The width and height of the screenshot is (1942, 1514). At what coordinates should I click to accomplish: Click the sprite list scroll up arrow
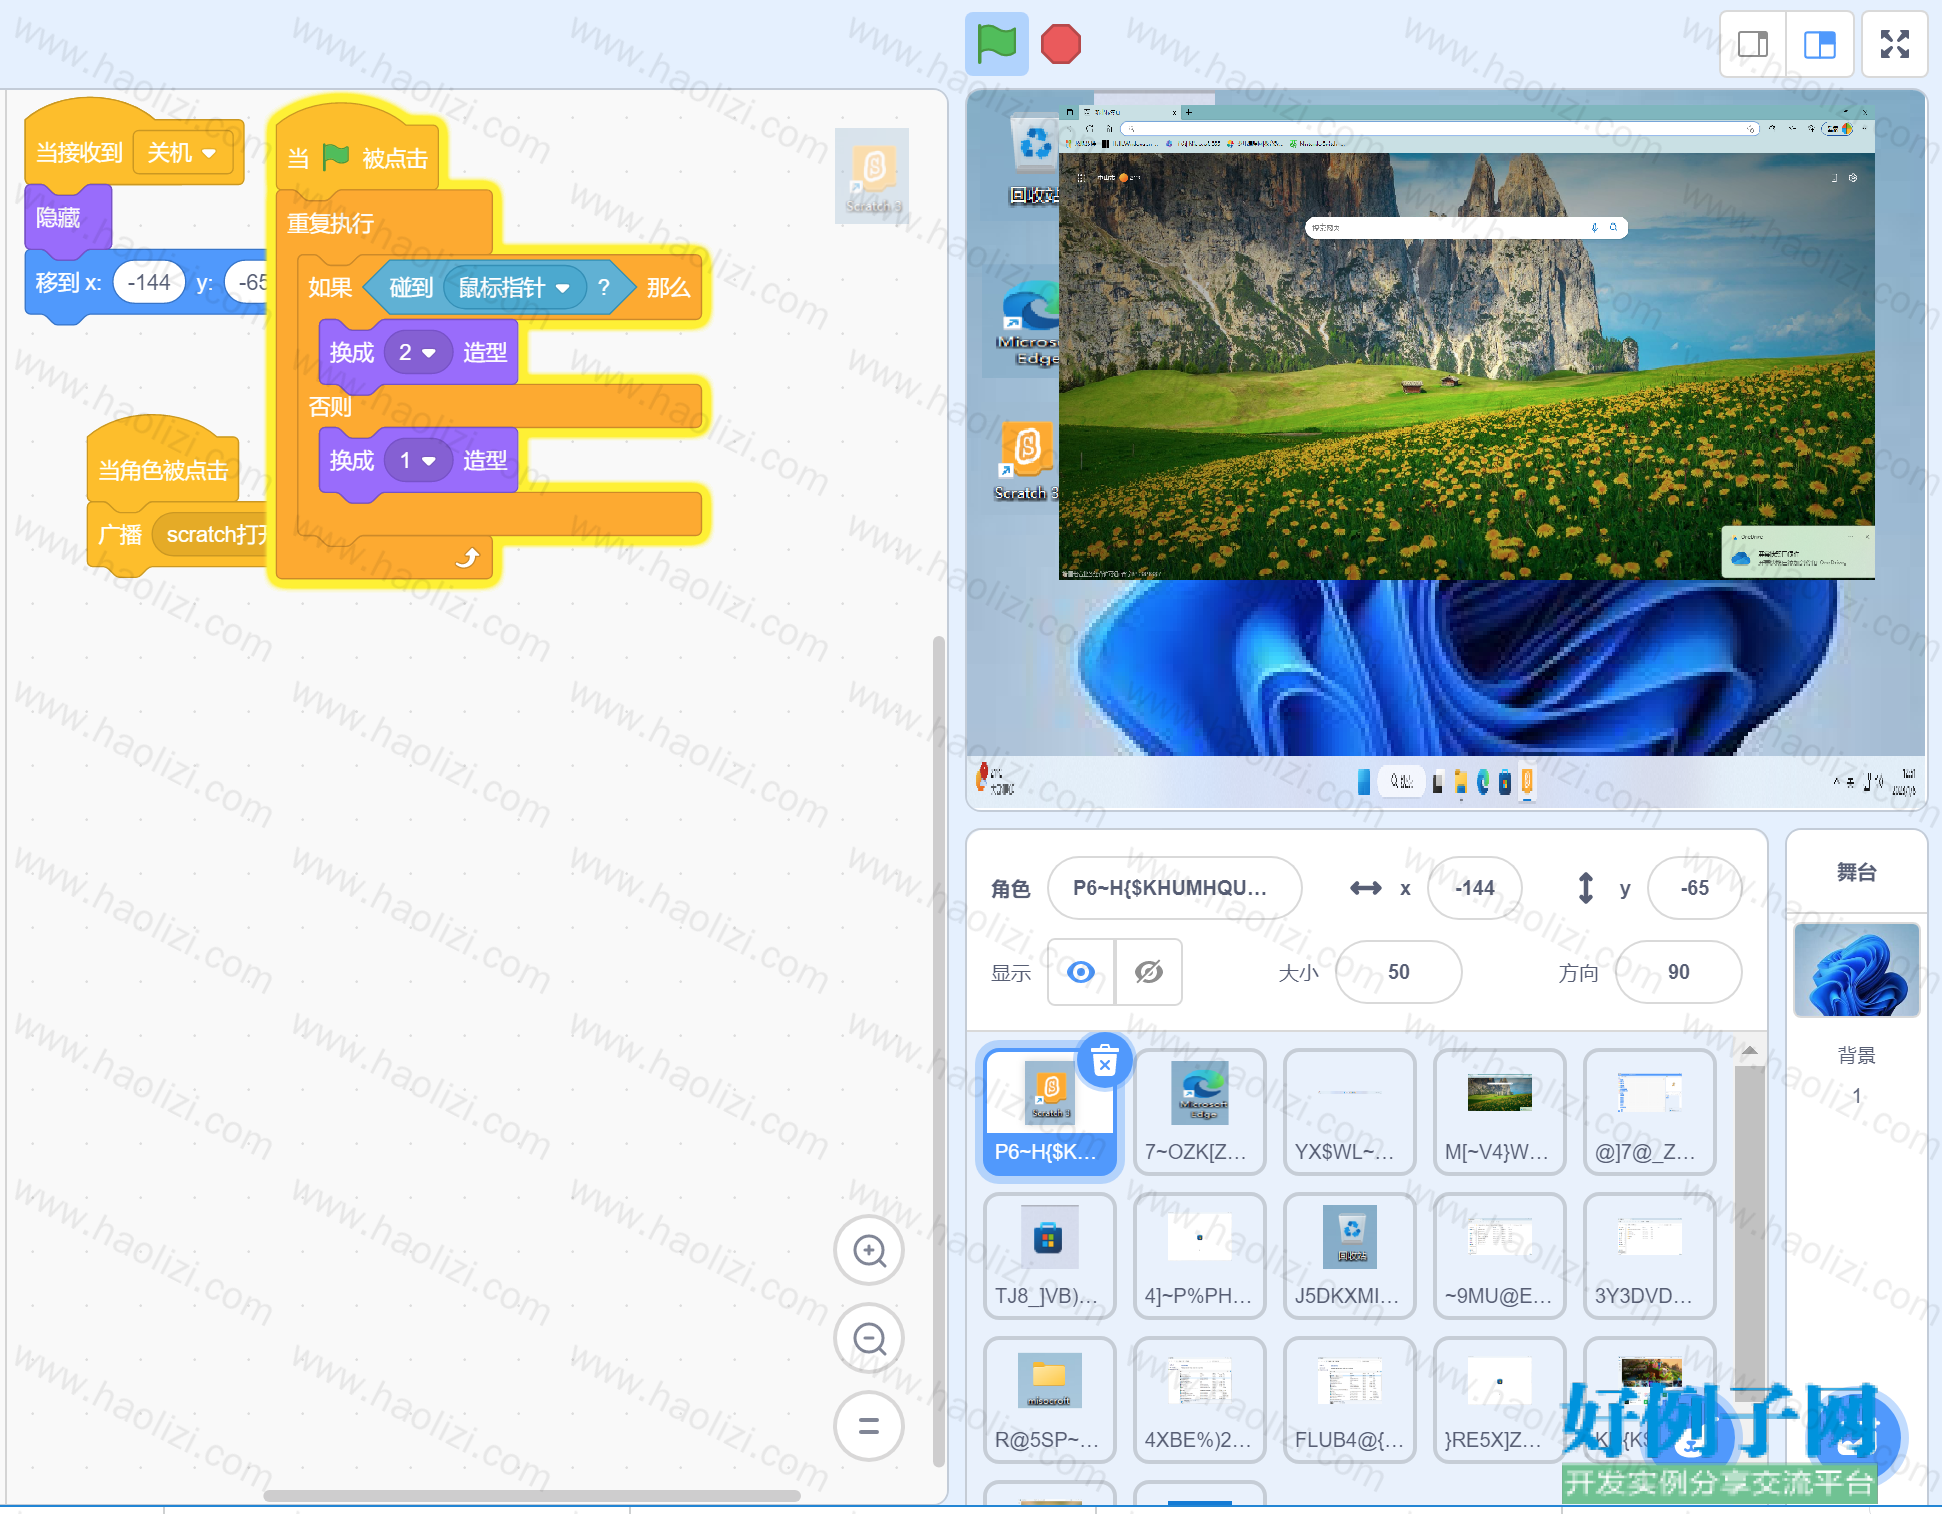click(1749, 1051)
